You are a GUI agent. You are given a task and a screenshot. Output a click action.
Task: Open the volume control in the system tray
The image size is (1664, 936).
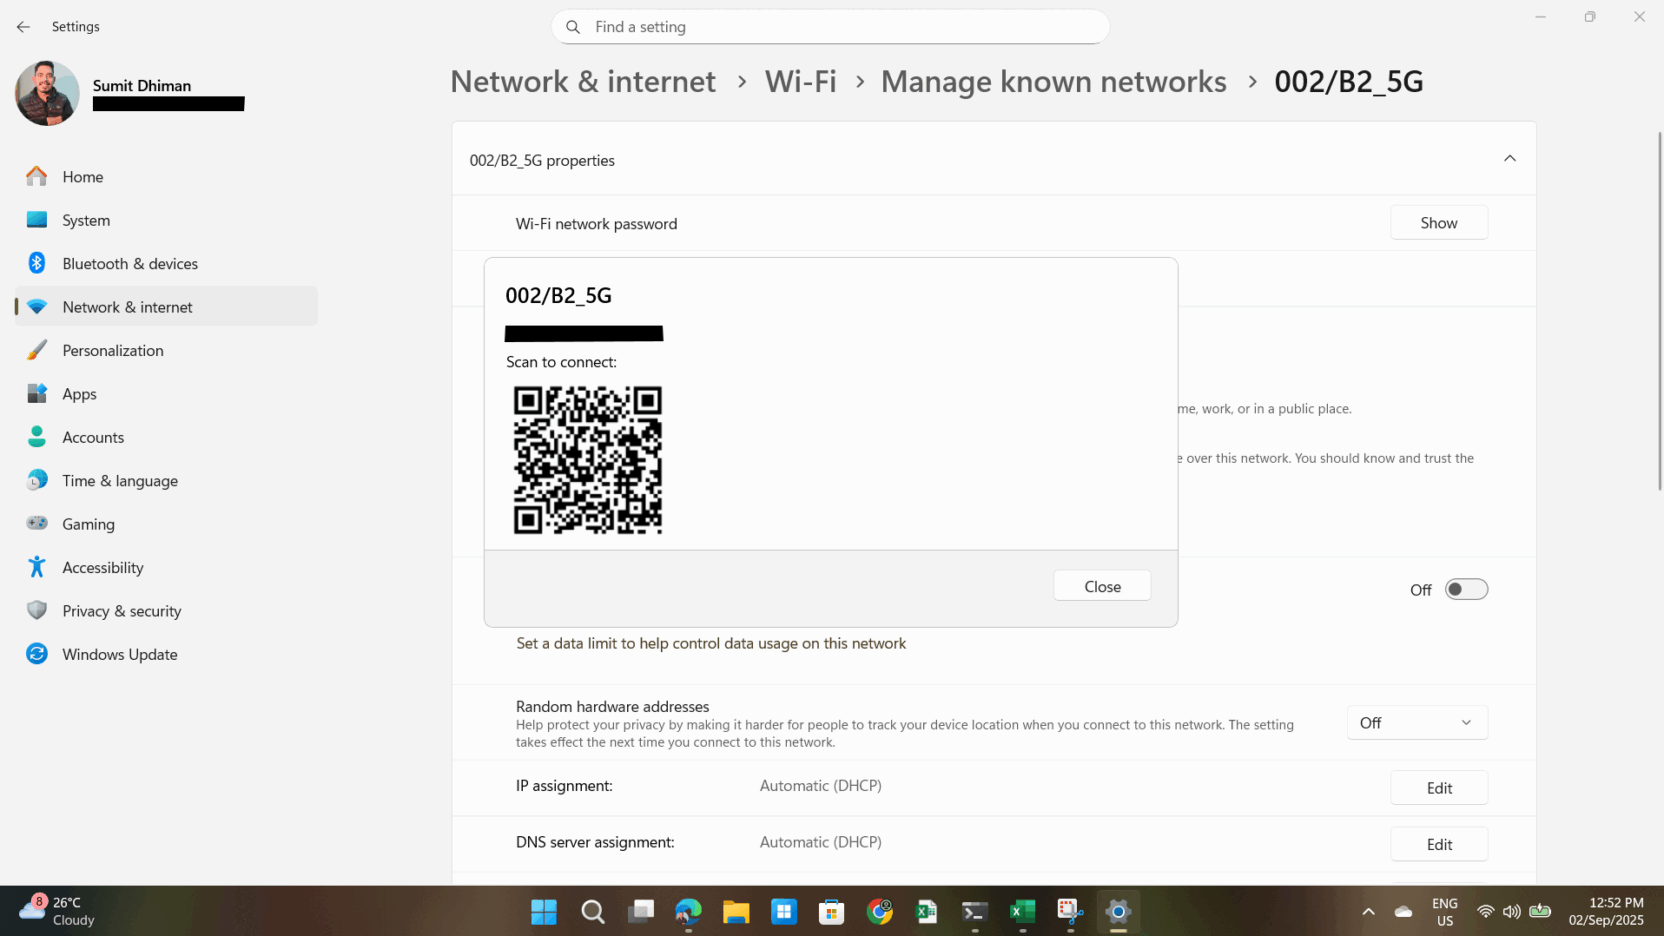[x=1512, y=911]
